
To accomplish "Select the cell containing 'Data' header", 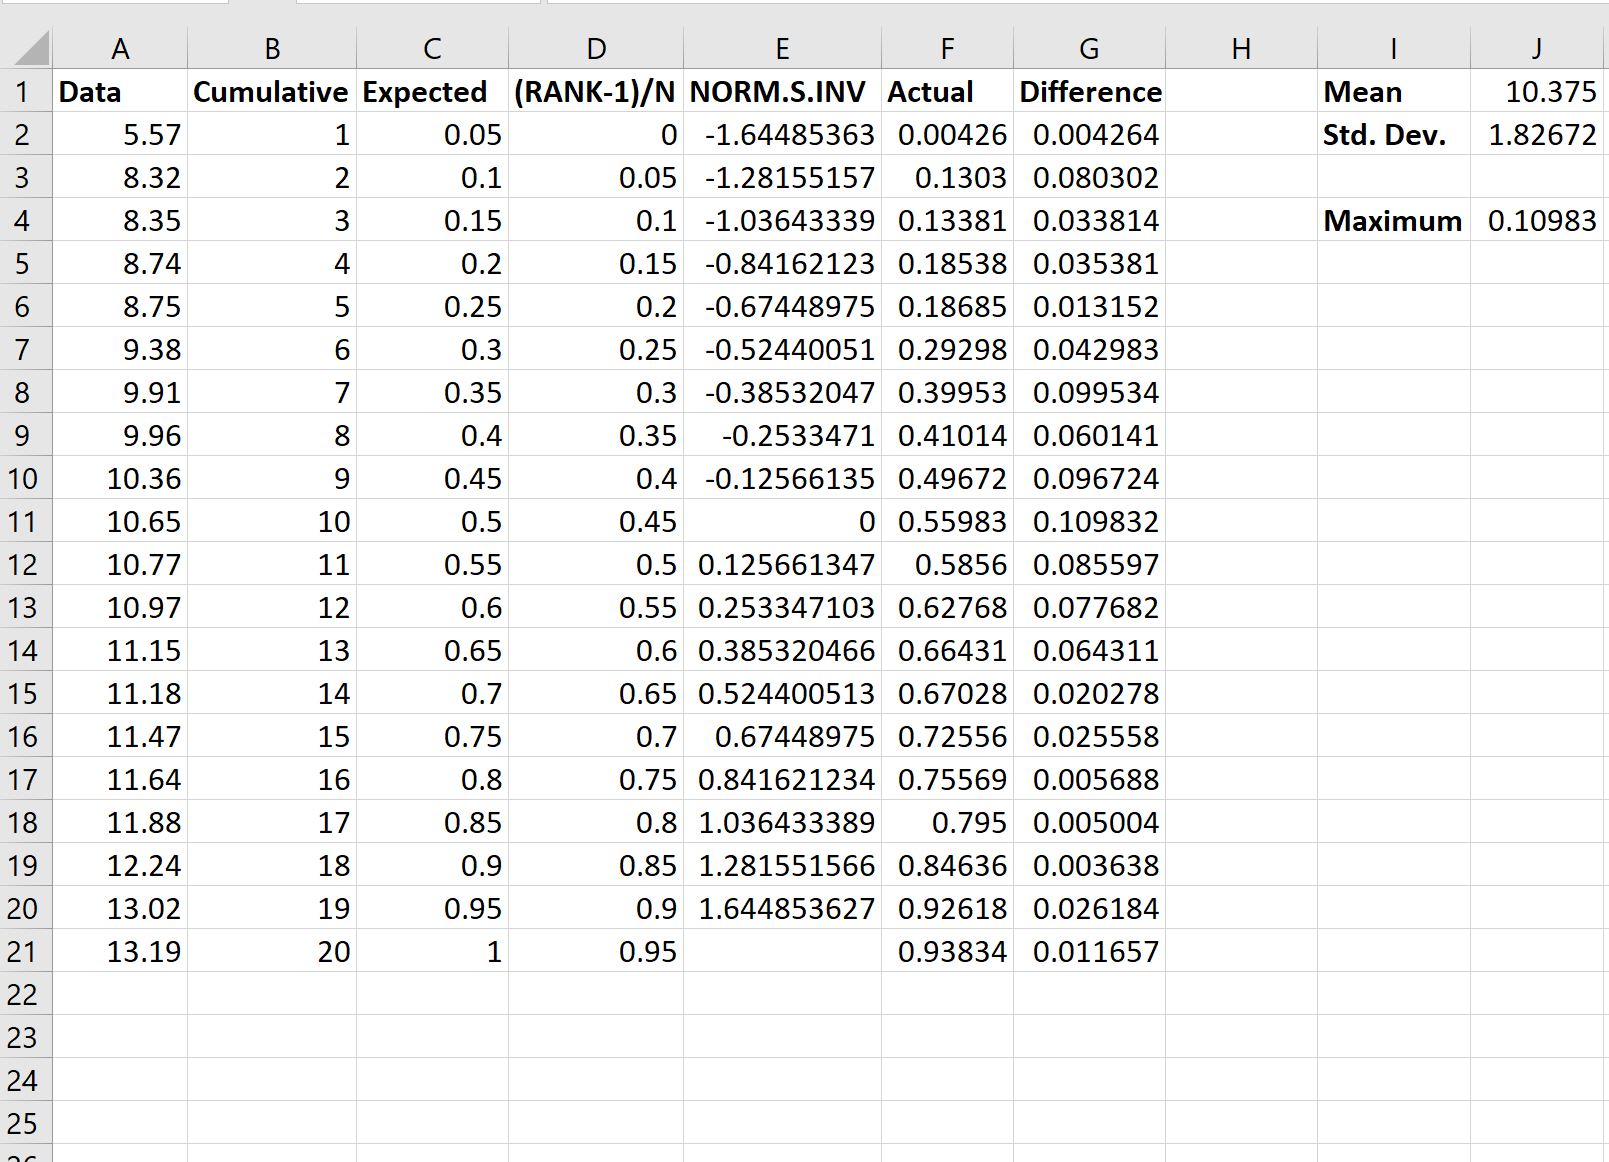I will click(120, 91).
